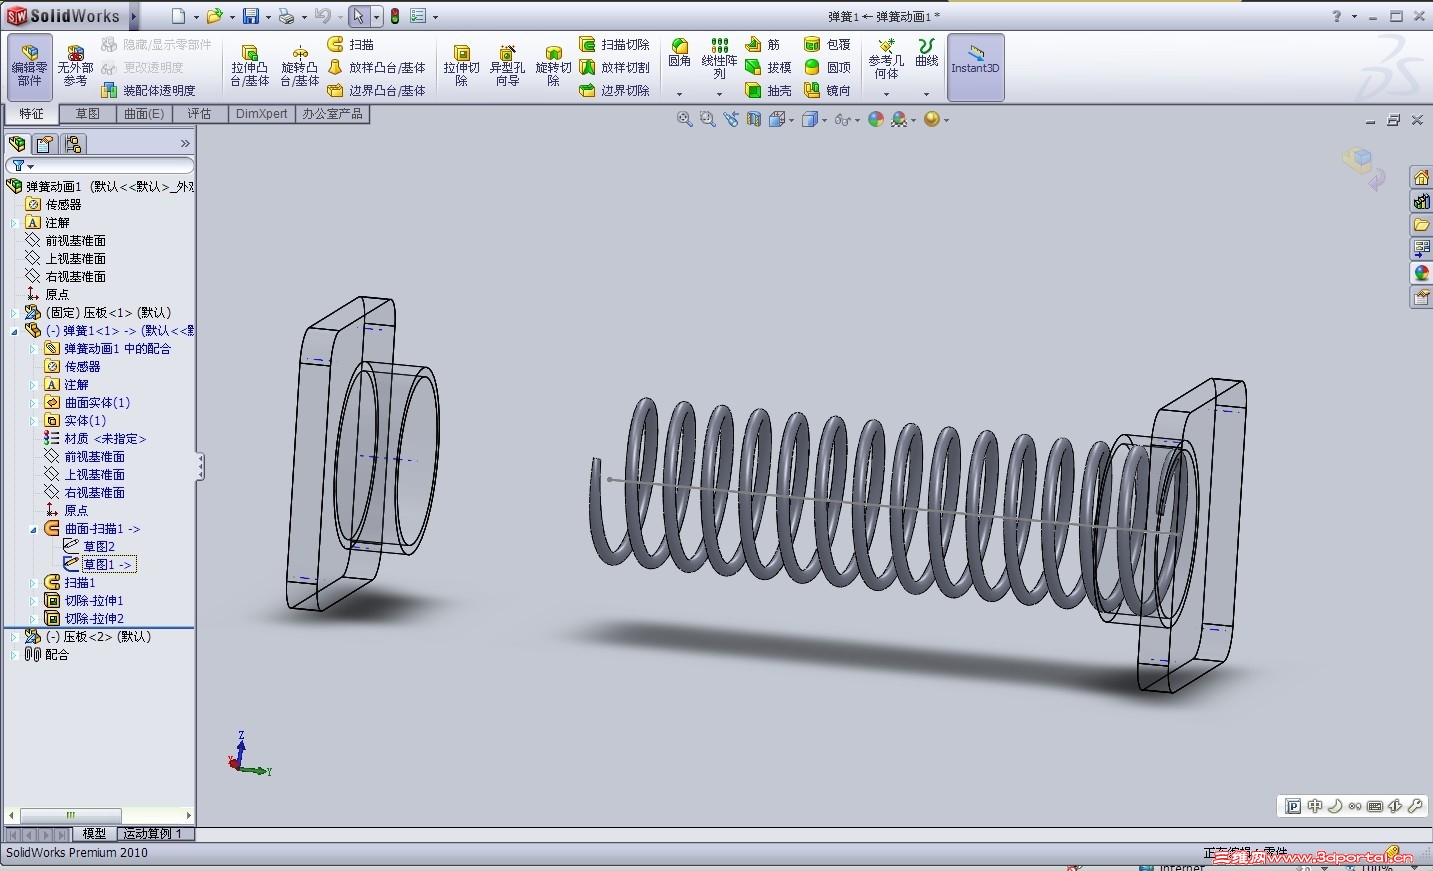1433x871 pixels.
Task: Switch to the 草图 sketch tab
Action: coord(88,114)
